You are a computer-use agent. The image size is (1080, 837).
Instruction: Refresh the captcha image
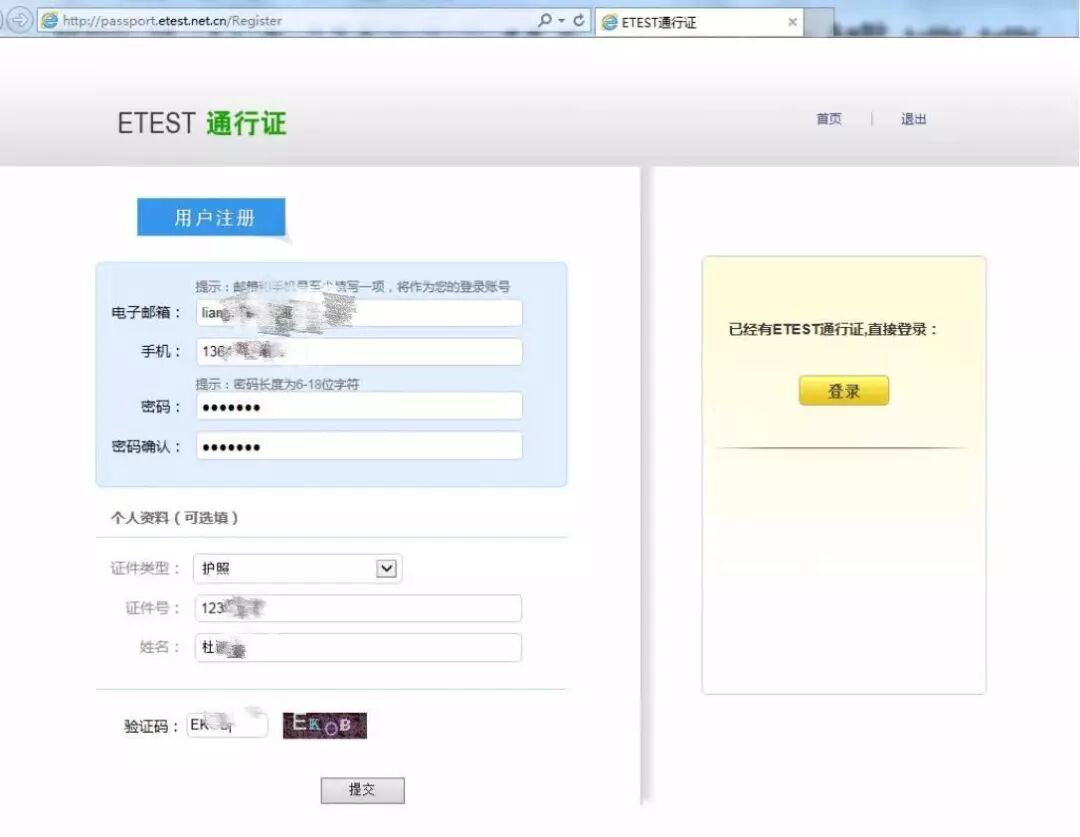click(325, 725)
